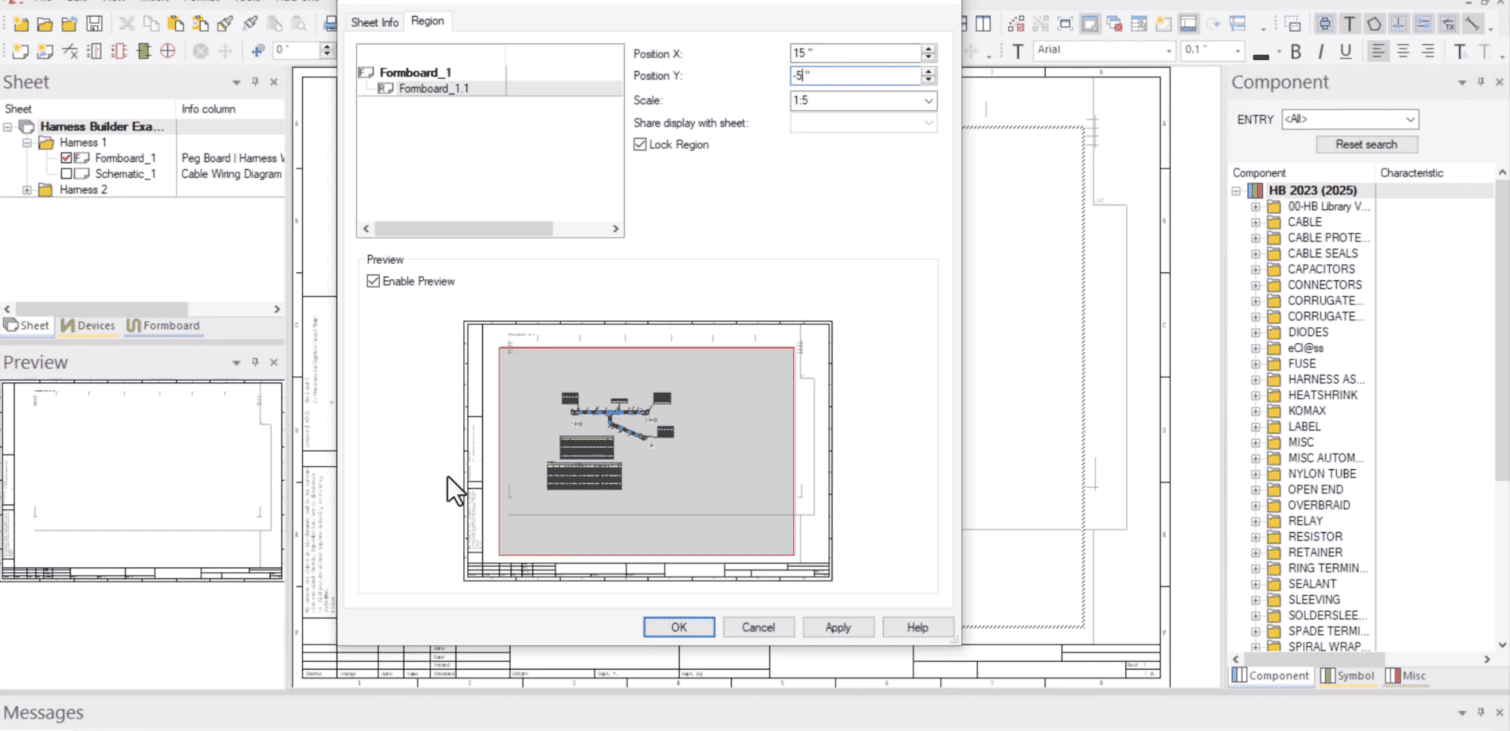Open the Symbol tab in Component panel
Viewport: 1510px width, 731px height.
(x=1347, y=676)
